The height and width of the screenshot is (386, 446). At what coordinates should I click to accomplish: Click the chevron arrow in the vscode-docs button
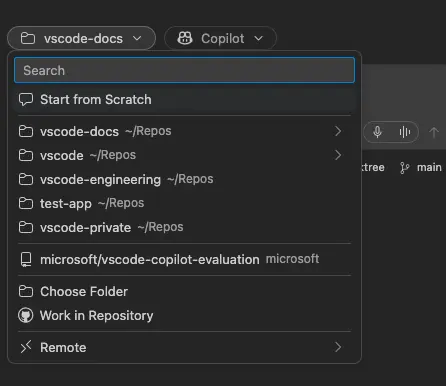click(137, 39)
